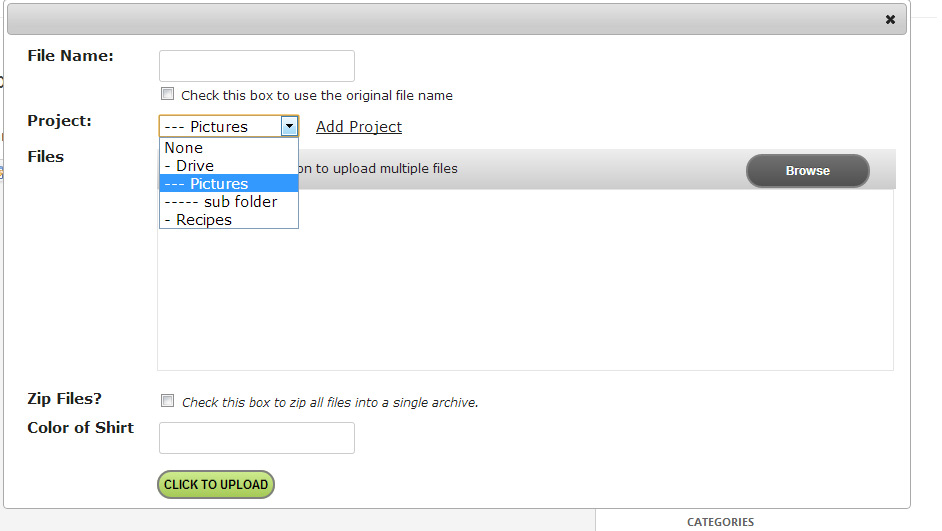
Task: Click the Categories heading below the dialog
Action: [720, 522]
